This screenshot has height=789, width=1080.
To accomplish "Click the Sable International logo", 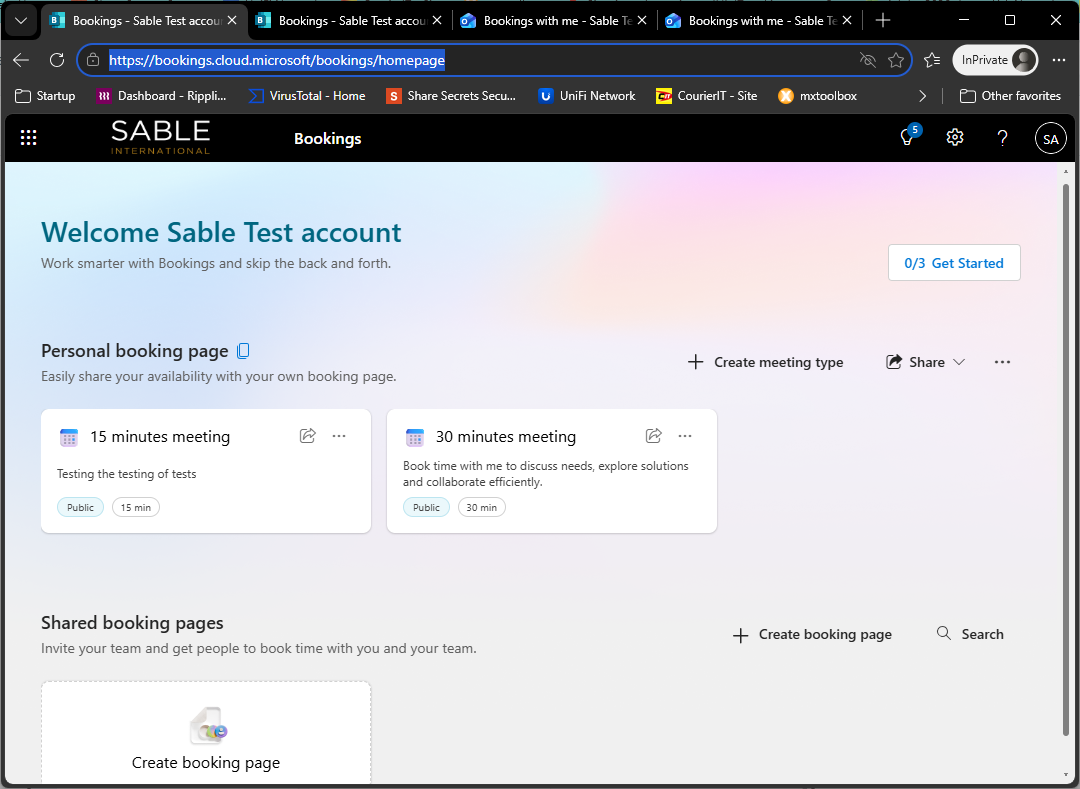I will tap(160, 138).
